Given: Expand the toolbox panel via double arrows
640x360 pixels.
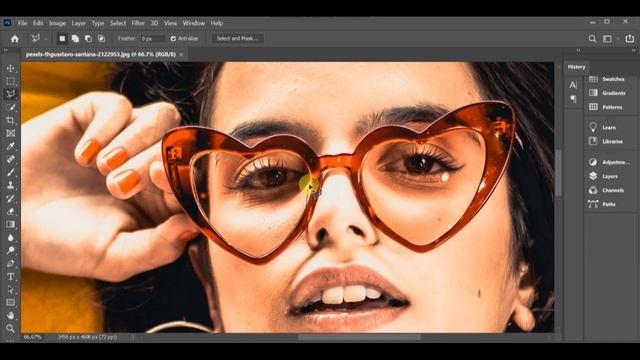Looking at the screenshot, I should click(6, 50).
